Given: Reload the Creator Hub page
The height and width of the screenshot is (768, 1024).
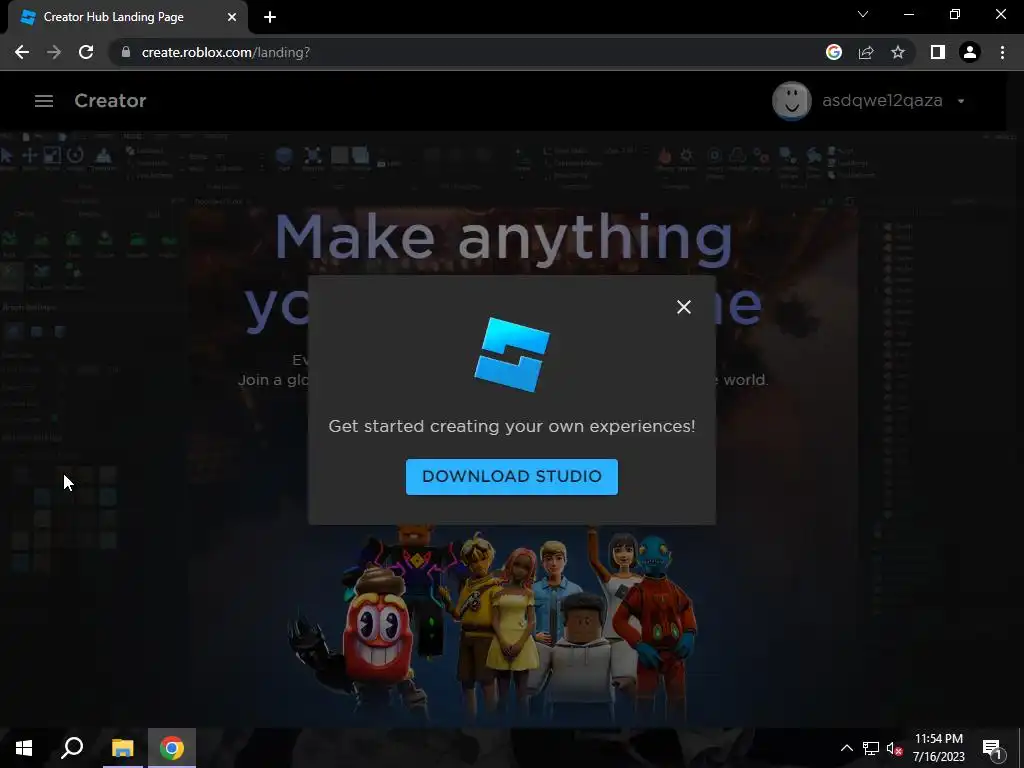Looking at the screenshot, I should tap(86, 52).
